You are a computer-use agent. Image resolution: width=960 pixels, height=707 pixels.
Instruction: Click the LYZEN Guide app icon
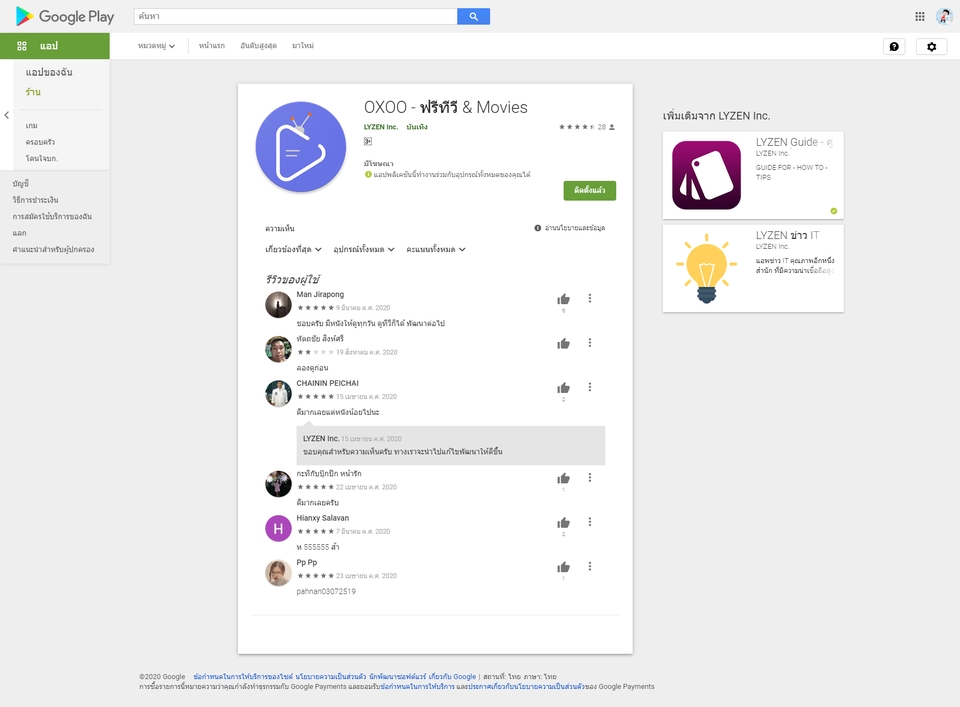pyautogui.click(x=707, y=175)
